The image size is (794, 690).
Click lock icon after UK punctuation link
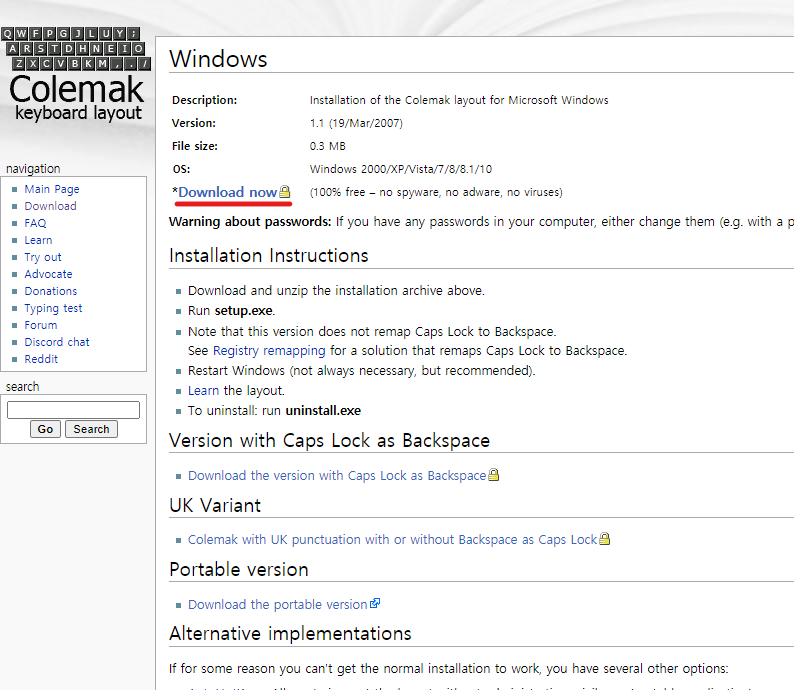click(x=605, y=539)
